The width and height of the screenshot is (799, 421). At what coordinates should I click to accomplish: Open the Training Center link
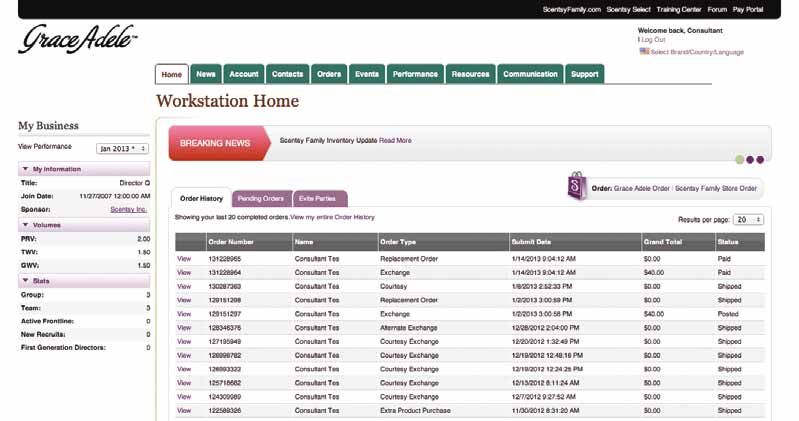point(679,10)
